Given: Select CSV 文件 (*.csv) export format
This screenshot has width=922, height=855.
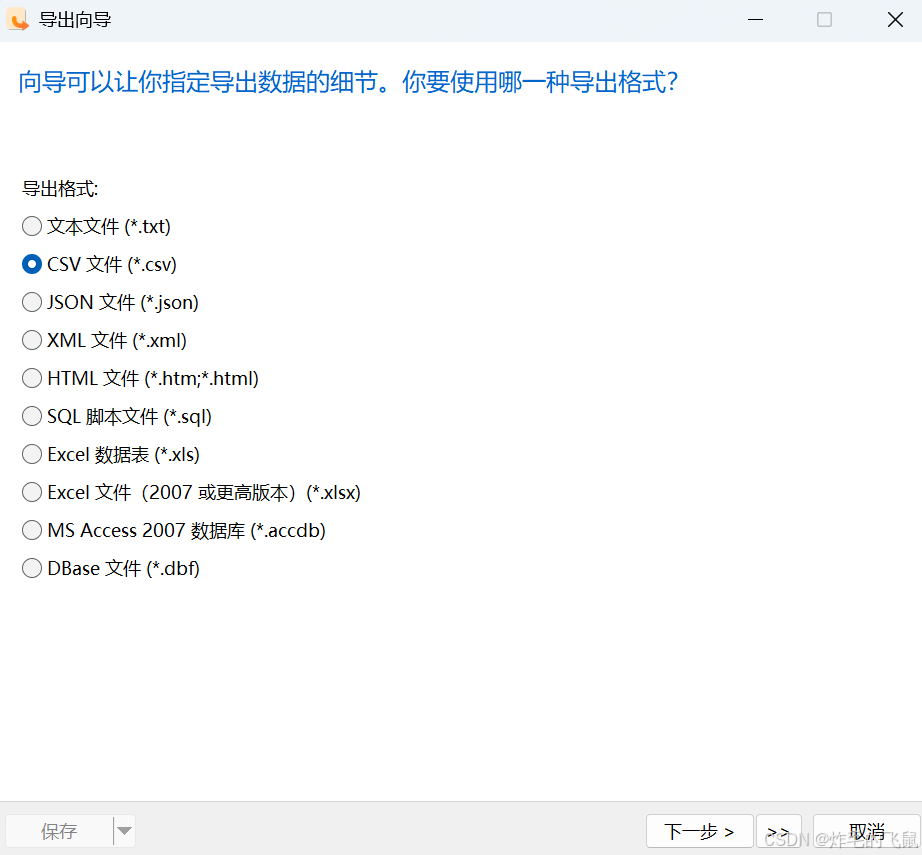Looking at the screenshot, I should 31,264.
